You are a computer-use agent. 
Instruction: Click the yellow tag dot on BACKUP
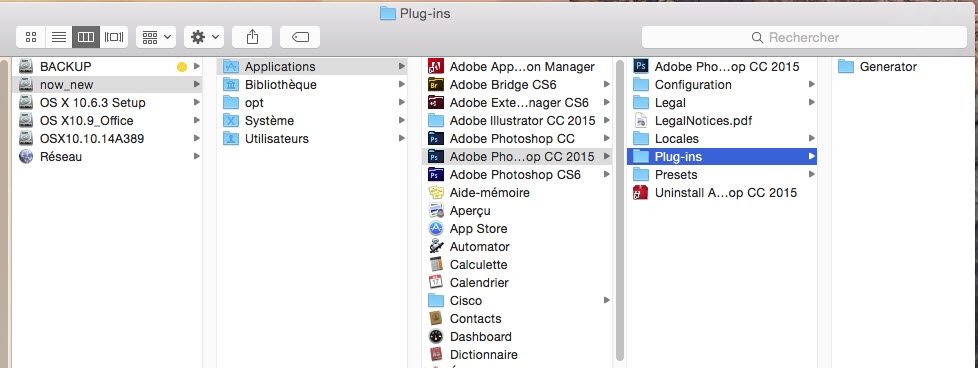(x=182, y=67)
